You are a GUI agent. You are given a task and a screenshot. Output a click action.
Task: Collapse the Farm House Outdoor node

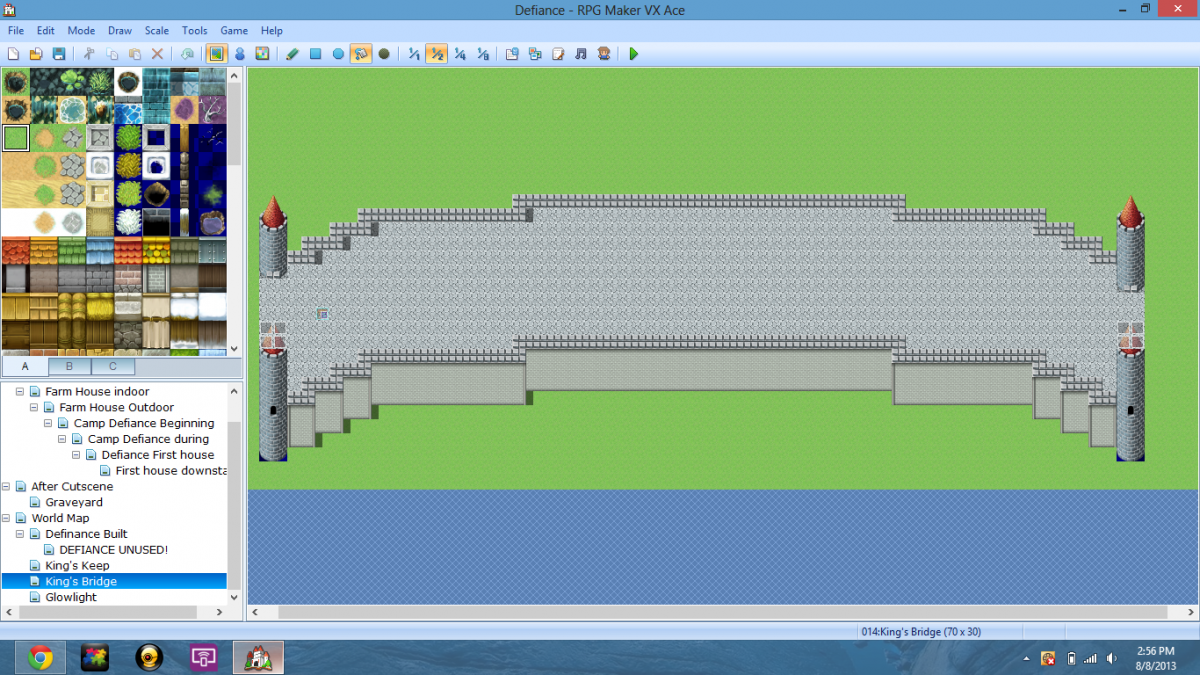[x=34, y=407]
